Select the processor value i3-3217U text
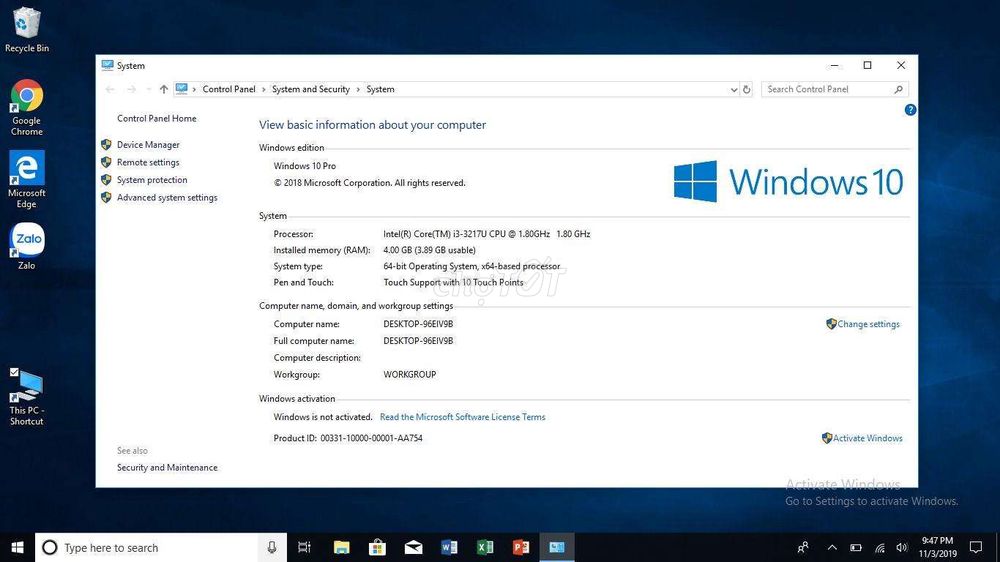The width and height of the screenshot is (1000, 562). coord(487,234)
